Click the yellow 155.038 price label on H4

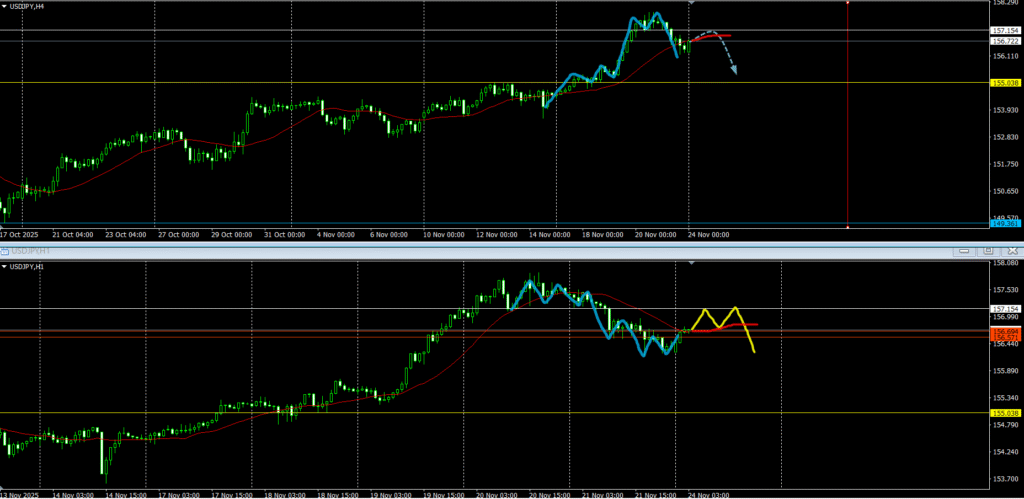coord(1005,83)
